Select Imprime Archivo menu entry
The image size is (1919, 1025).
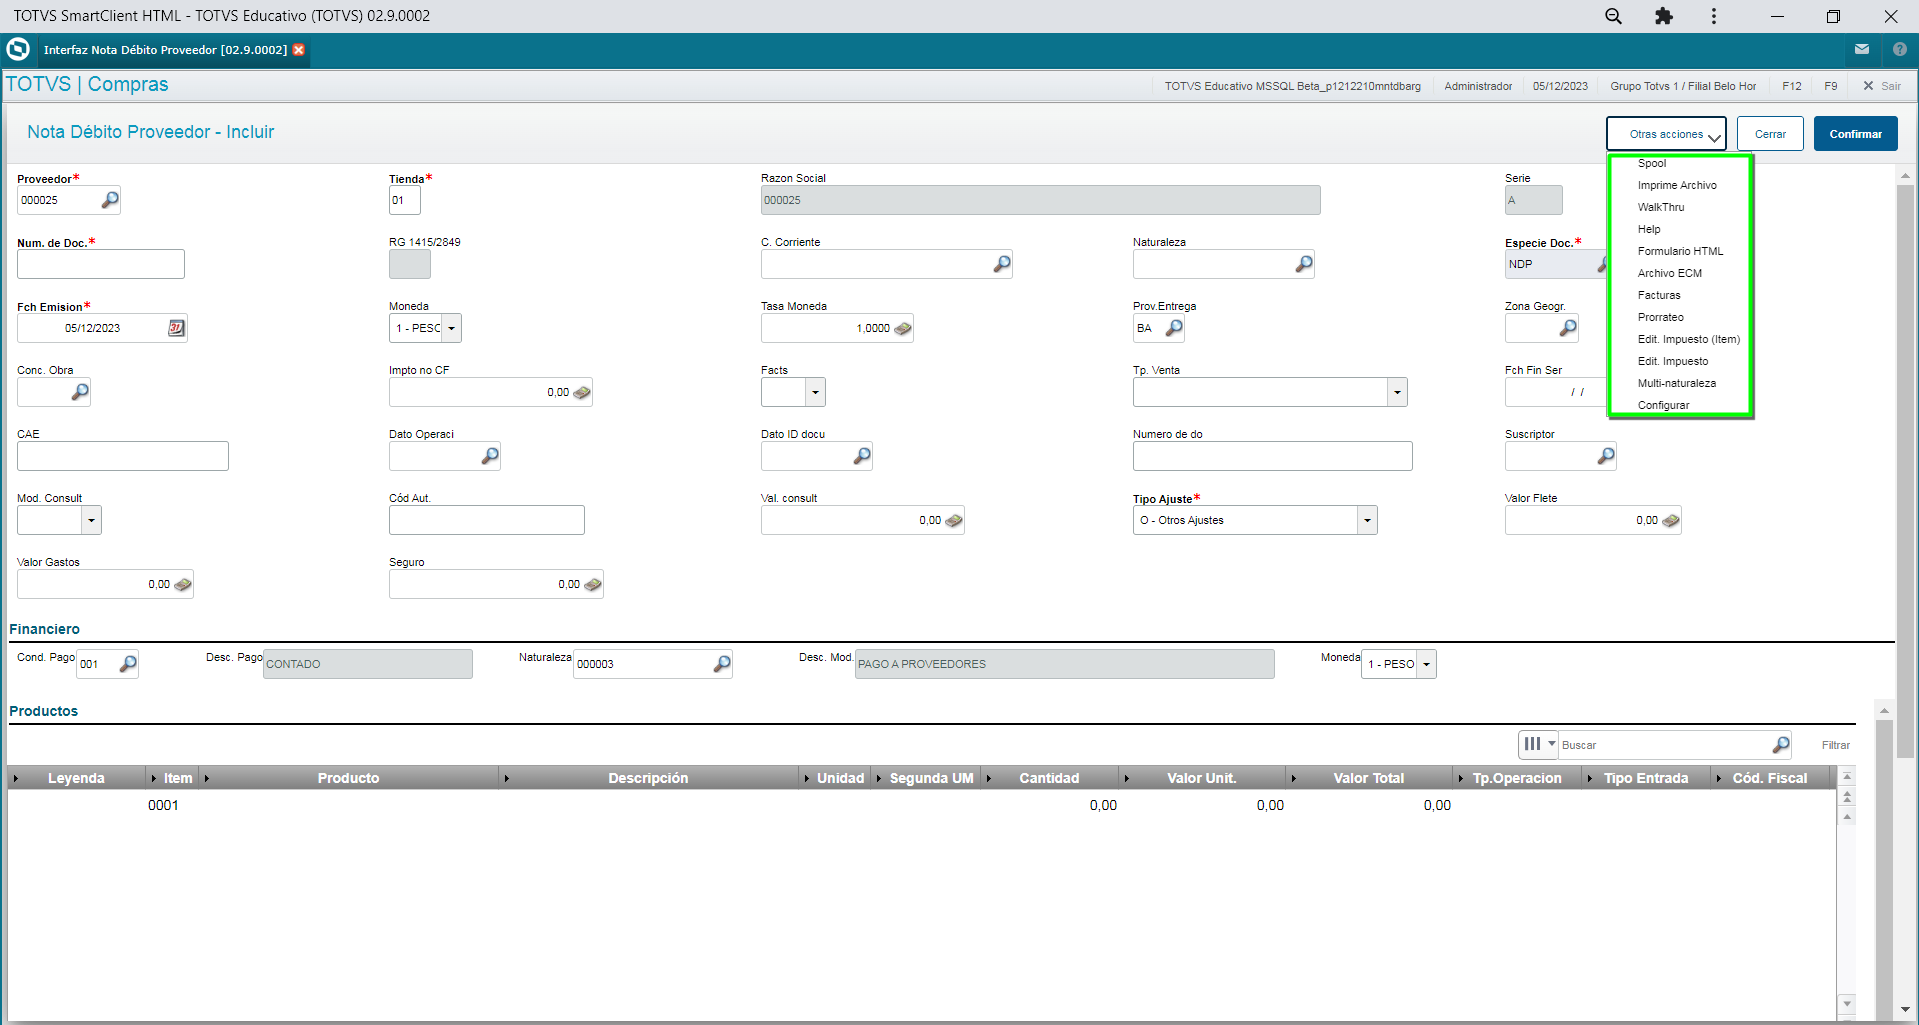1677,185
